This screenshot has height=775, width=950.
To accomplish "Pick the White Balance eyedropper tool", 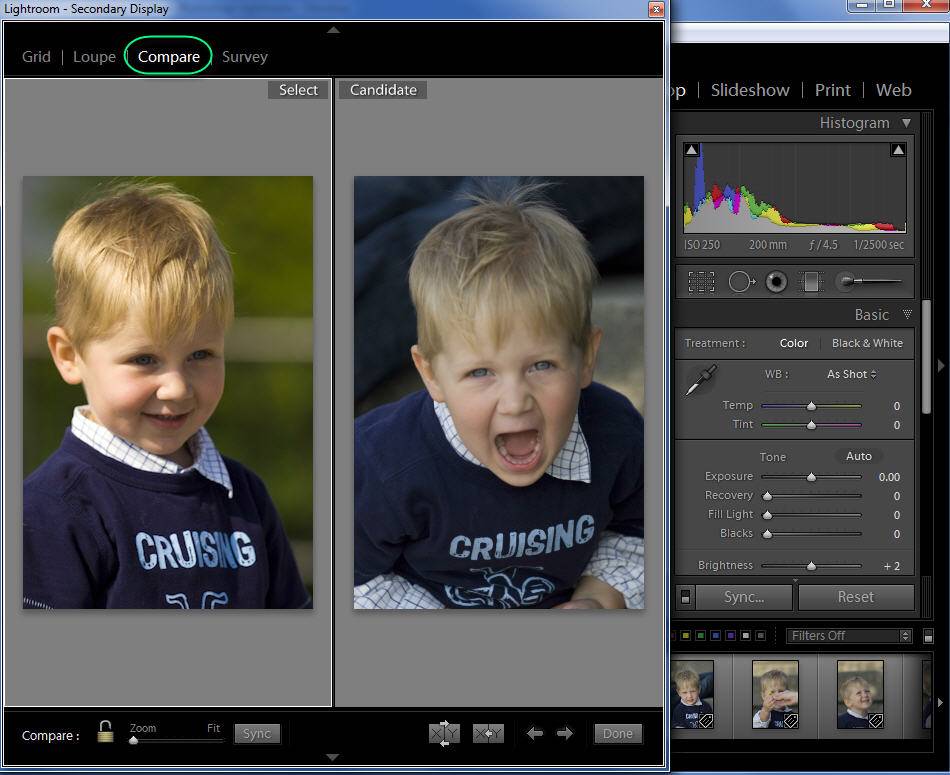I will point(702,380).
